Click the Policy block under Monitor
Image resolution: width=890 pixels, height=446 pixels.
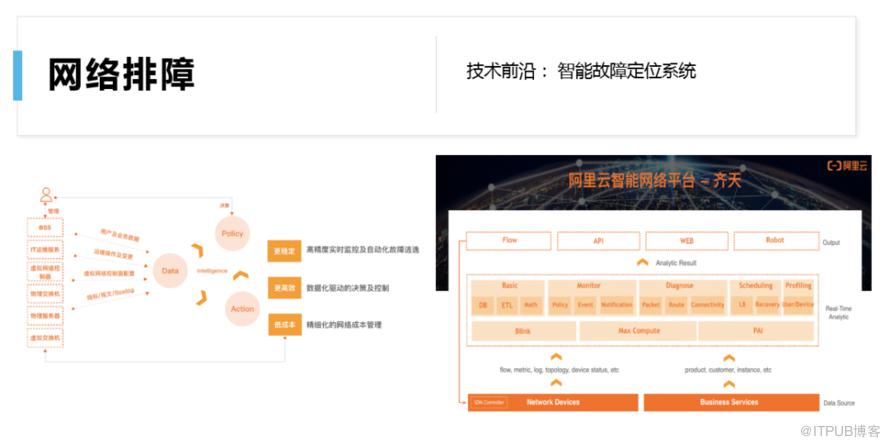(560, 305)
